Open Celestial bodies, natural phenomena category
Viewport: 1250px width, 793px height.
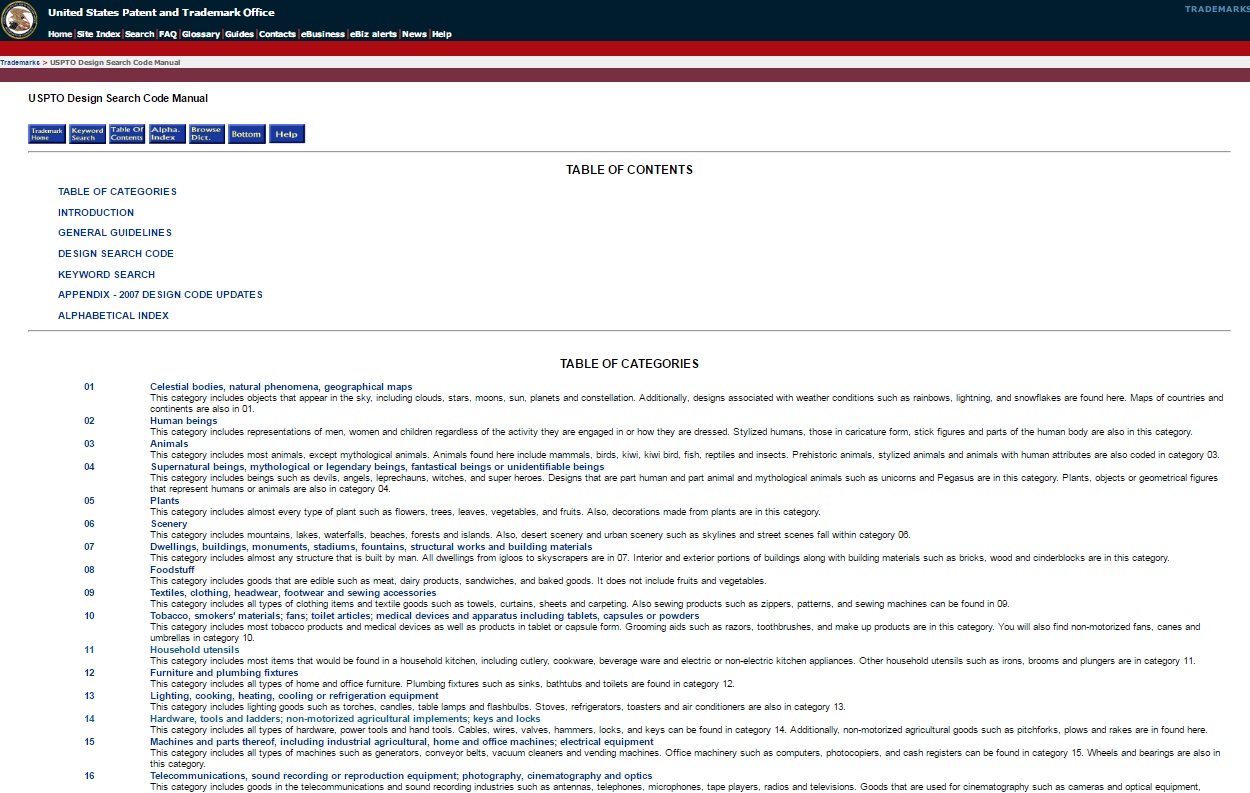click(281, 387)
